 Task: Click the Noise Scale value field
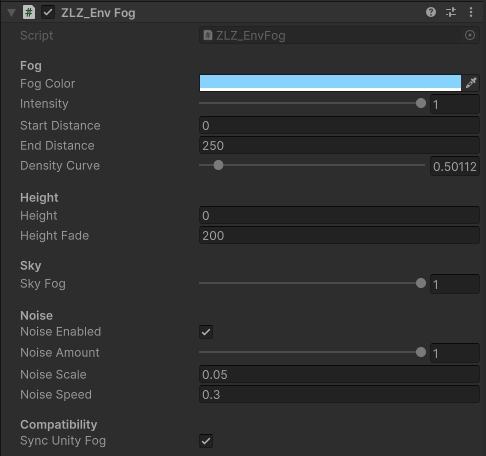339,374
